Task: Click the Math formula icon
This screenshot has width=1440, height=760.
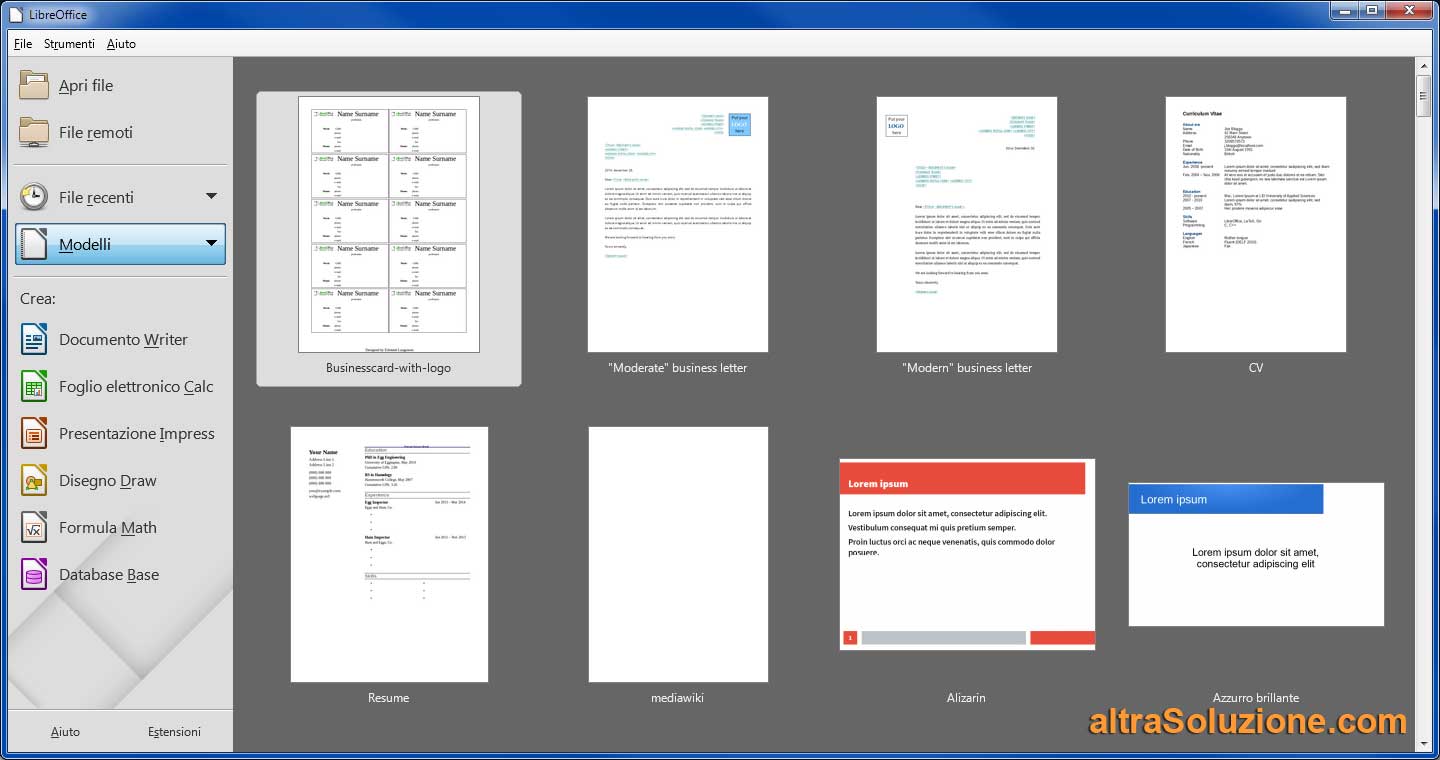Action: 34,527
